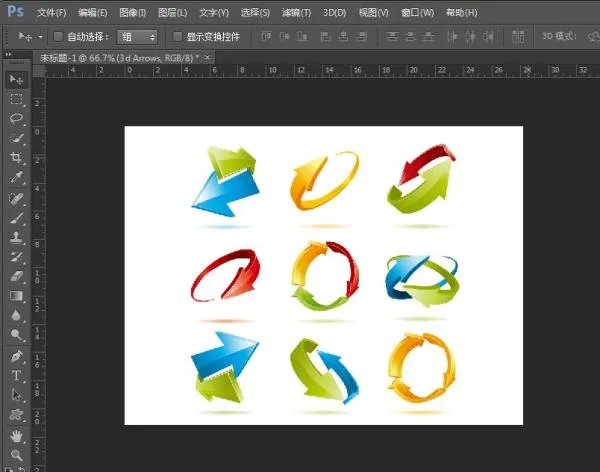
Task: Enable the 自动选择 checkbox
Action: click(57, 36)
